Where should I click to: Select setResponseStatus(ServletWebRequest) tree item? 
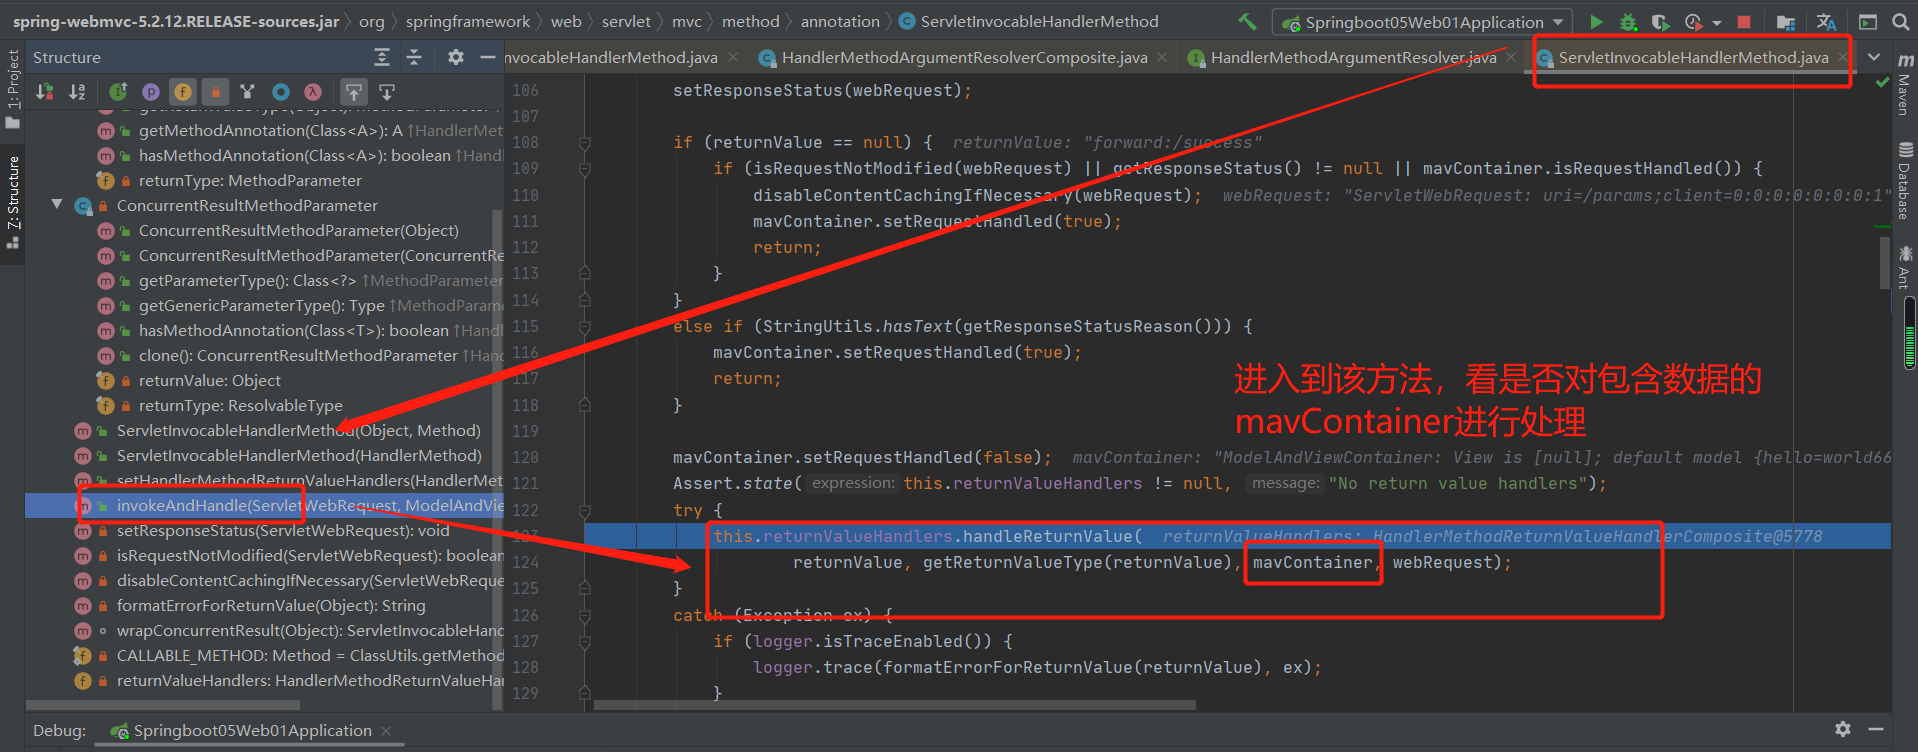(x=264, y=530)
